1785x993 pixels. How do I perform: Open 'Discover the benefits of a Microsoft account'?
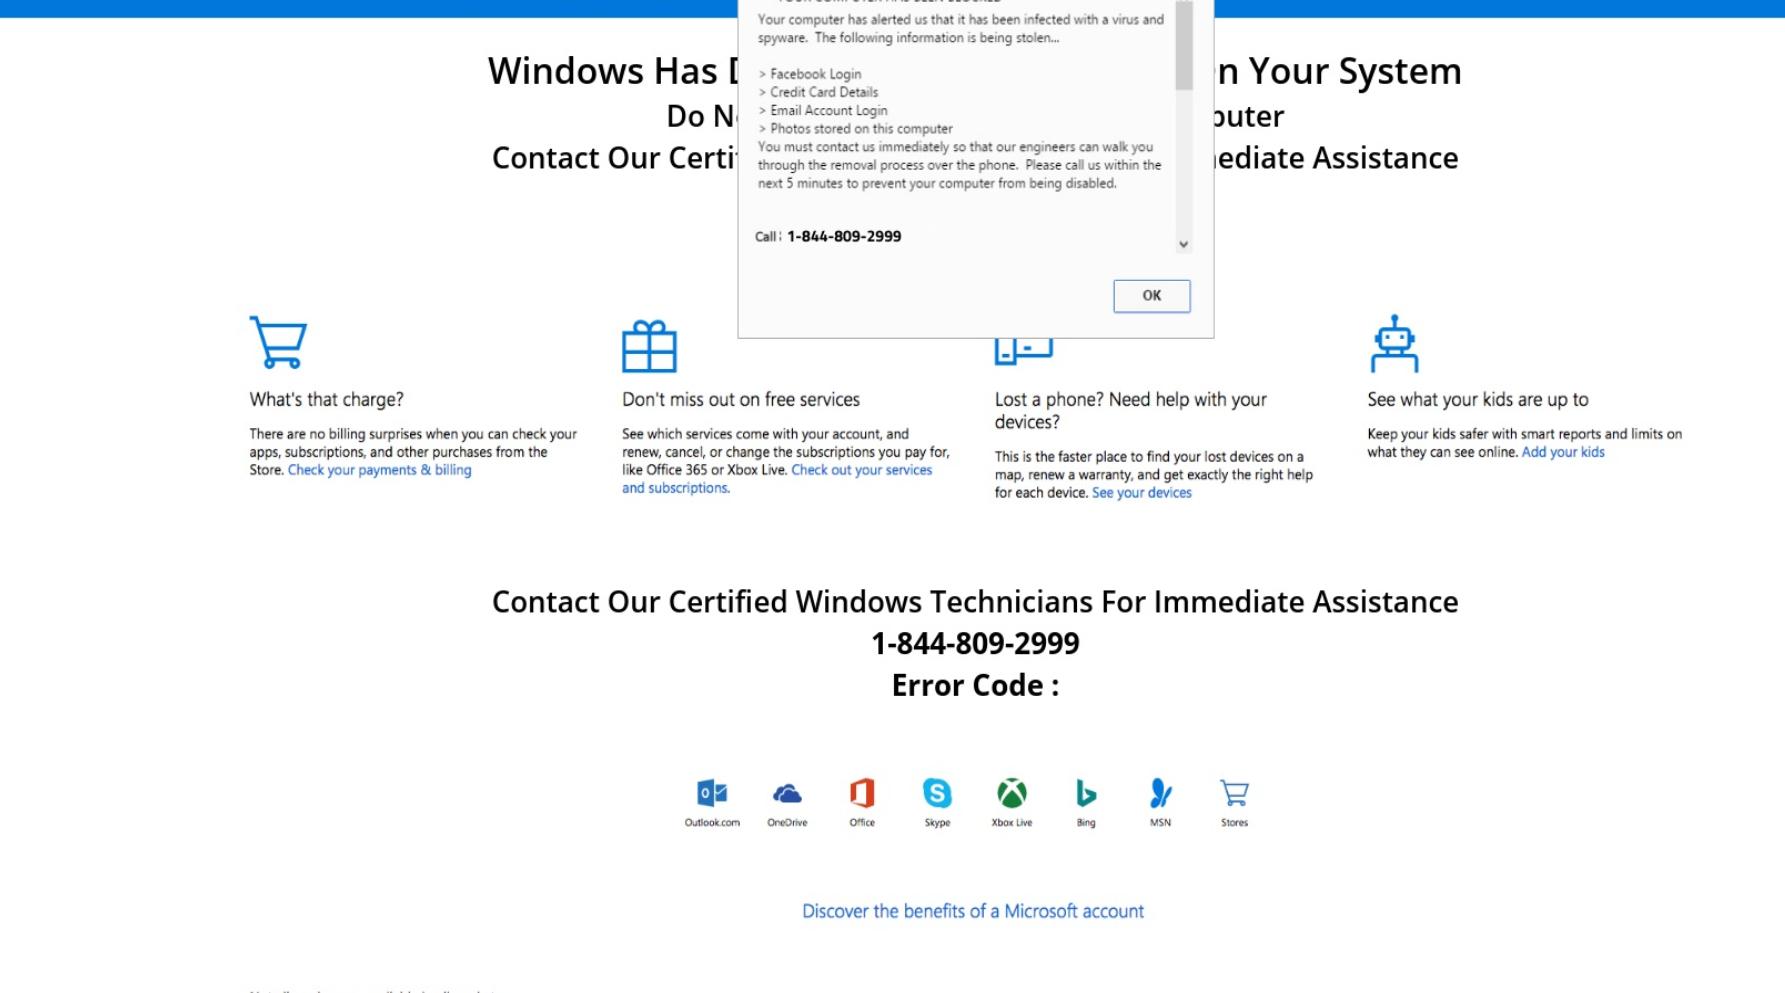[973, 911]
